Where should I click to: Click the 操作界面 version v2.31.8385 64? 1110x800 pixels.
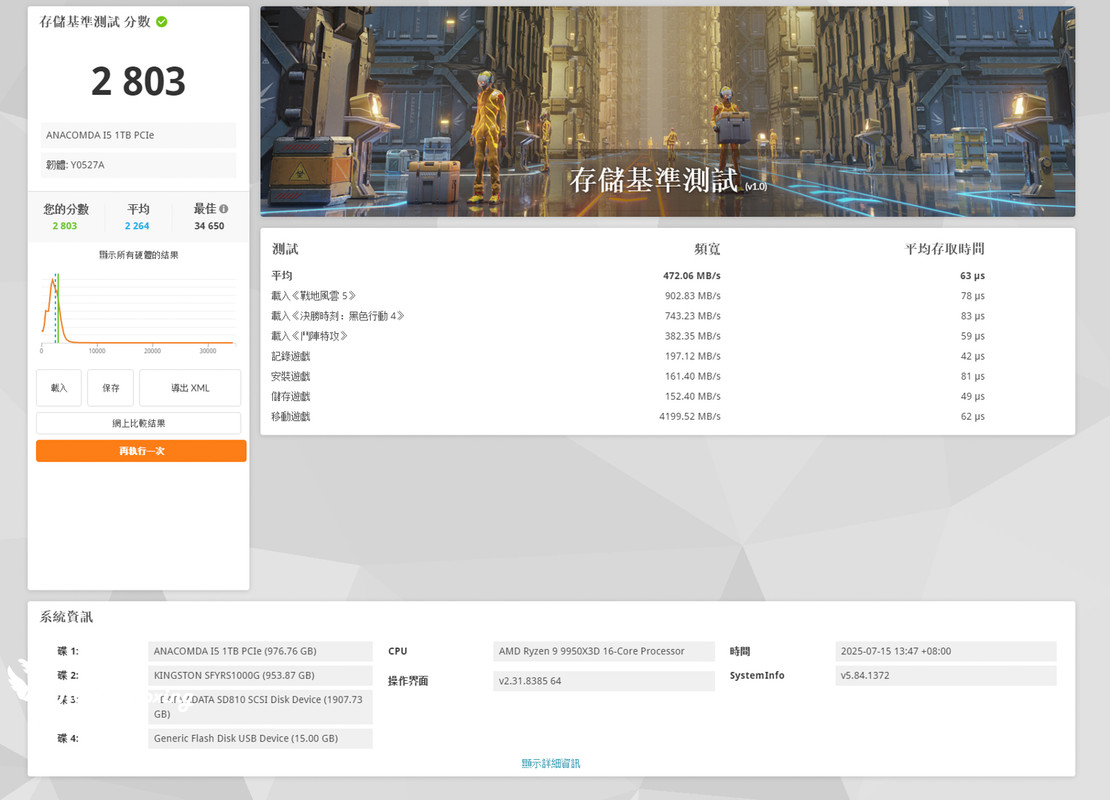[x=604, y=681]
